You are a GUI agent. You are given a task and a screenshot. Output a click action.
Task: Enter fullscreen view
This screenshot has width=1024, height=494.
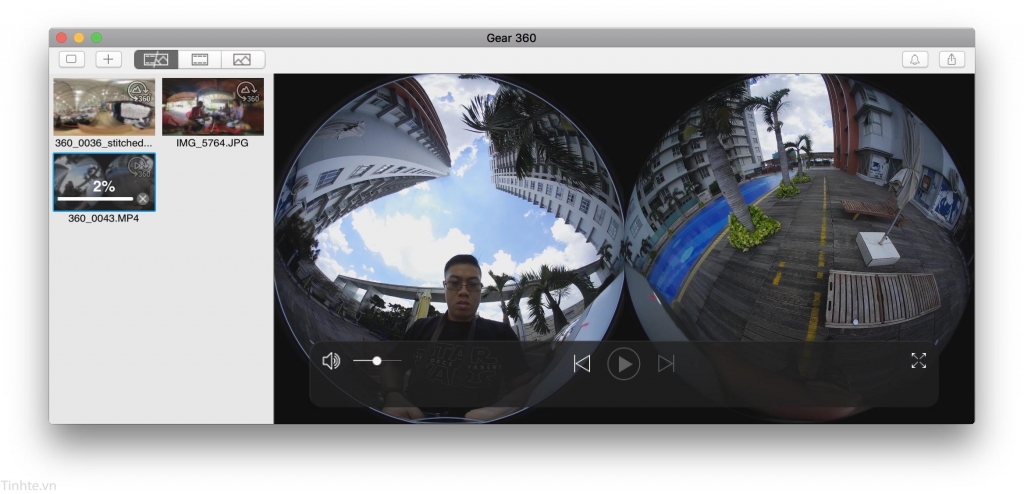click(x=919, y=361)
